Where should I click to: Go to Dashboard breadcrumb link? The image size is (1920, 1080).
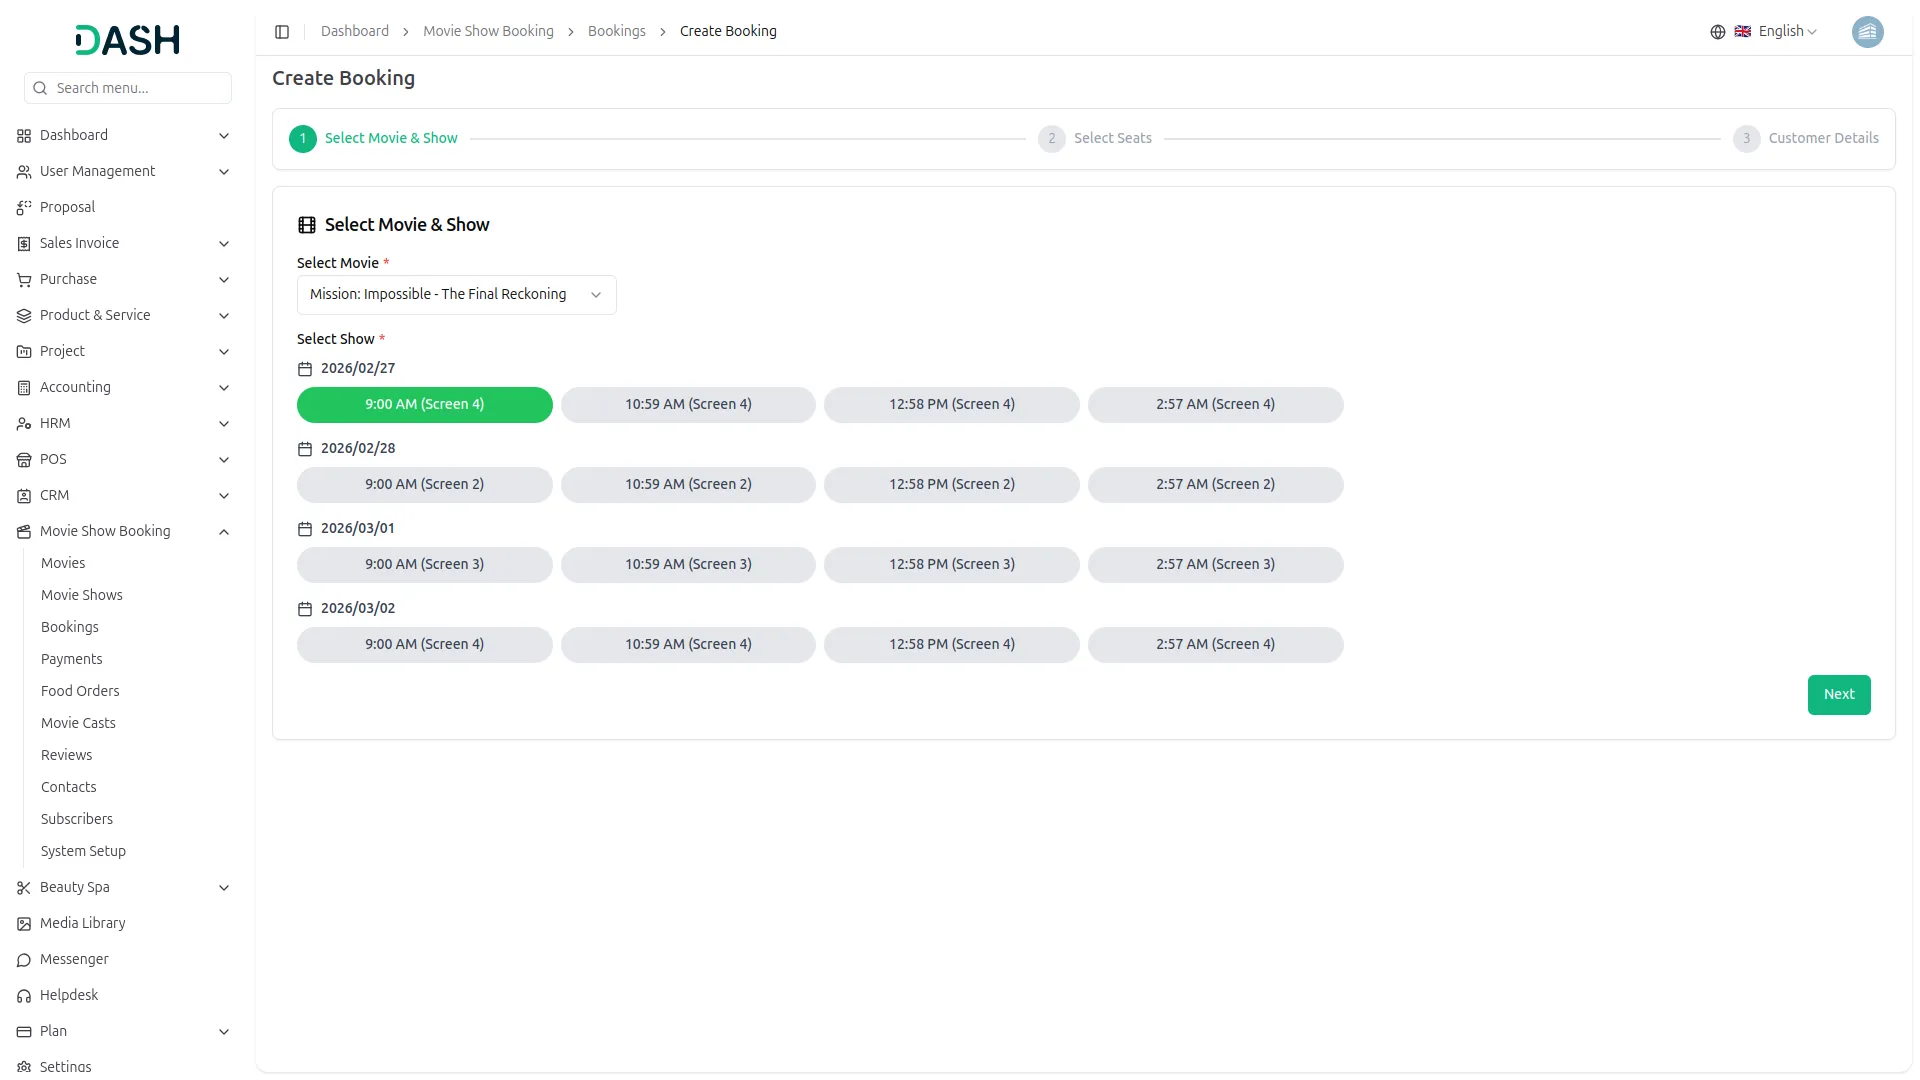click(355, 32)
